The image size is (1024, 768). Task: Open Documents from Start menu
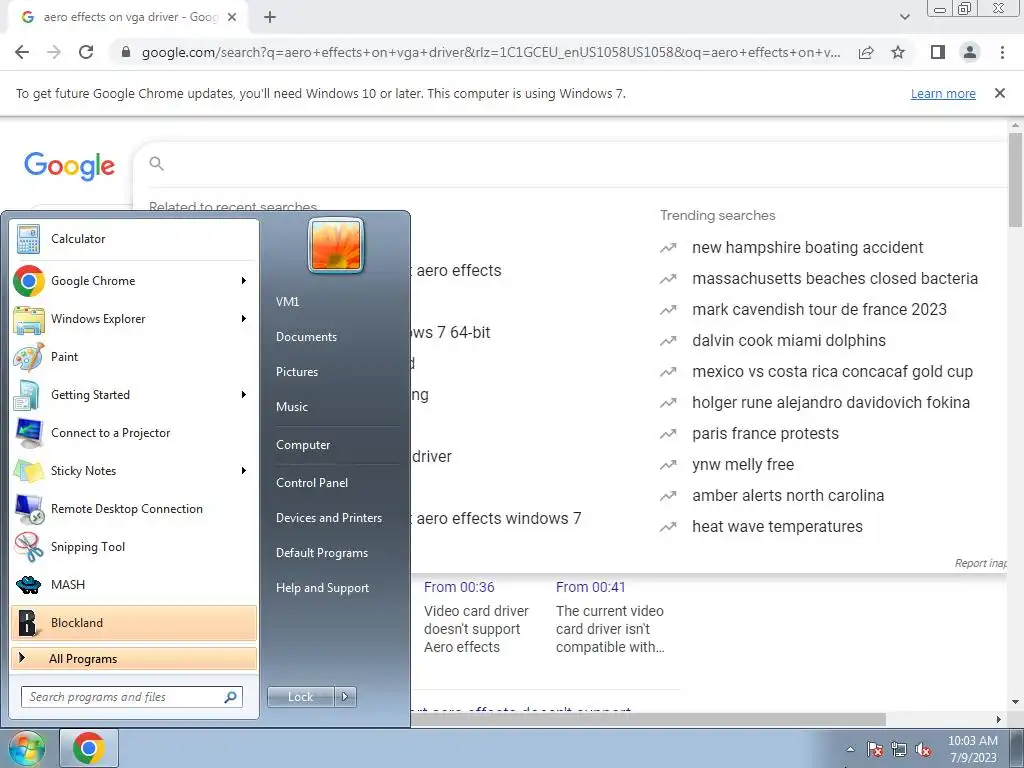click(306, 337)
